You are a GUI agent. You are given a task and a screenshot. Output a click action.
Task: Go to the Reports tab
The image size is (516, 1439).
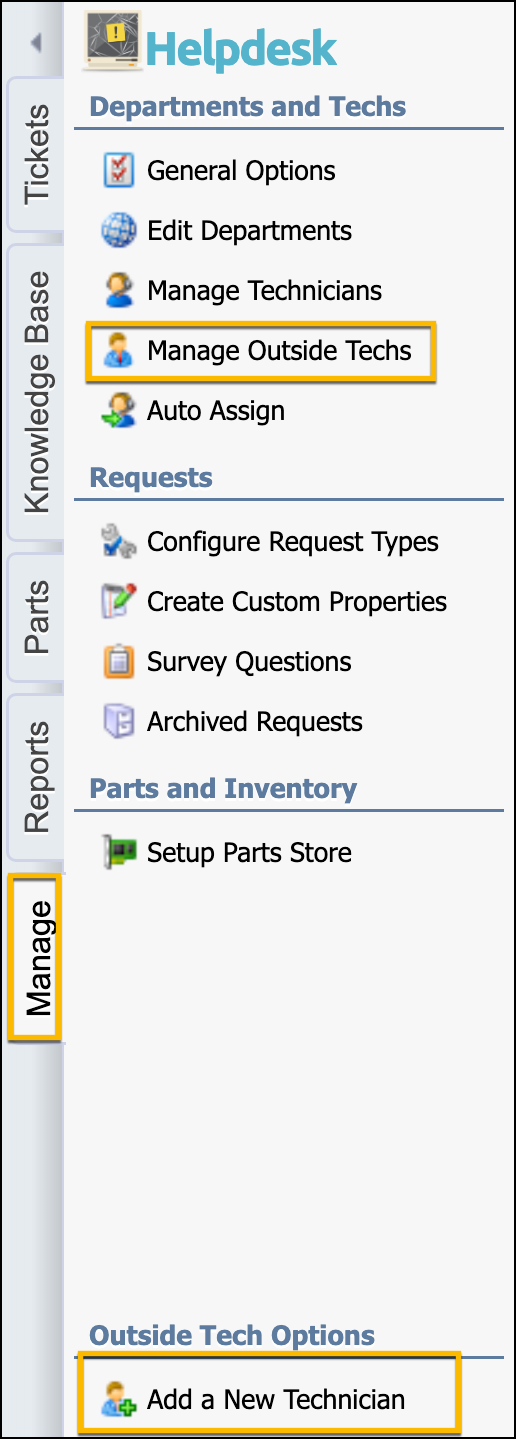coord(36,777)
